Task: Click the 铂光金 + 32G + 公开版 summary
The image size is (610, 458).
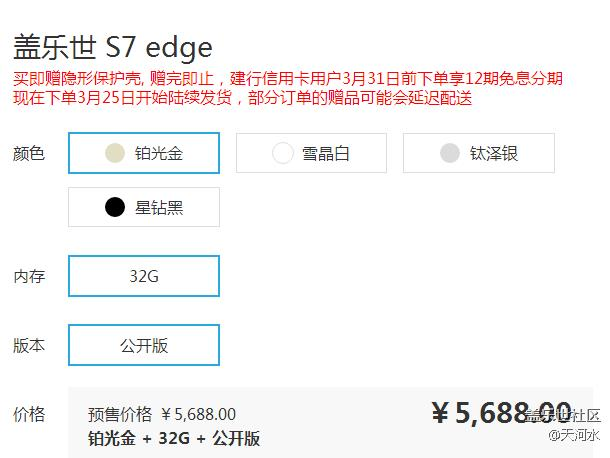Action: pos(174,437)
